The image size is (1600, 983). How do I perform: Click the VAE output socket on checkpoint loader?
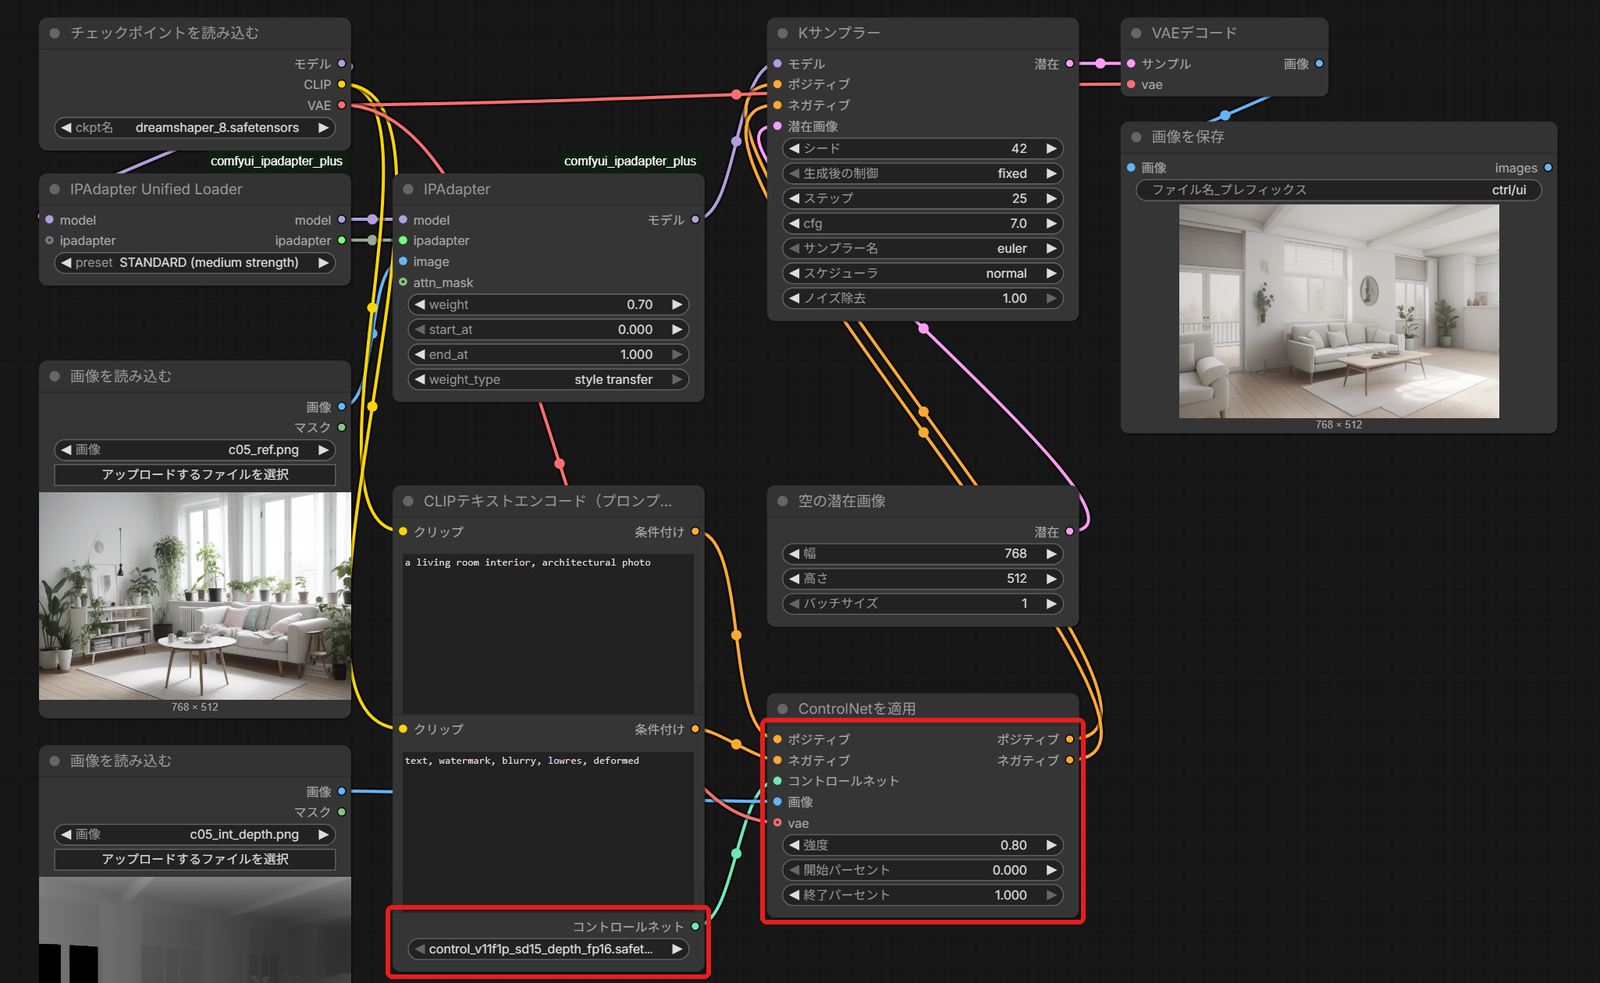[x=342, y=105]
